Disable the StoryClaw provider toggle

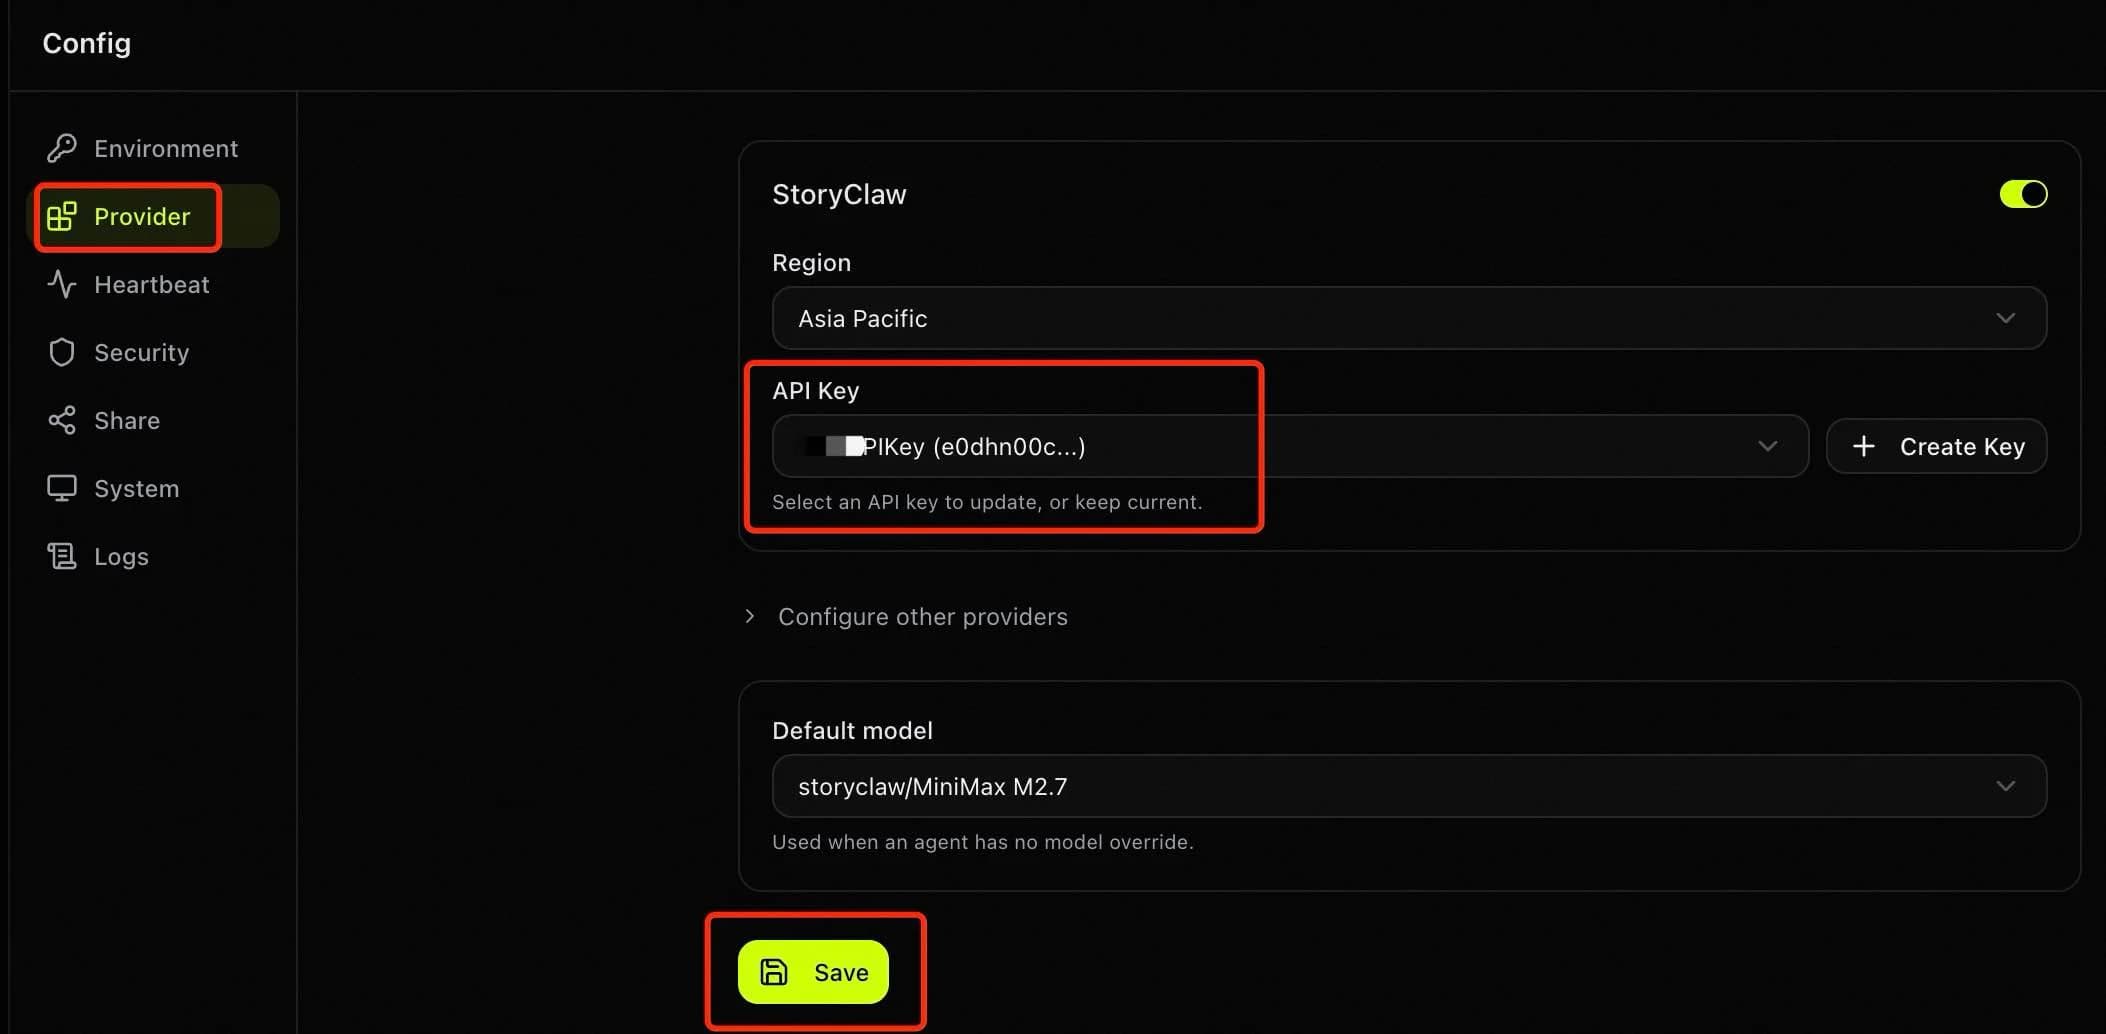click(2023, 194)
